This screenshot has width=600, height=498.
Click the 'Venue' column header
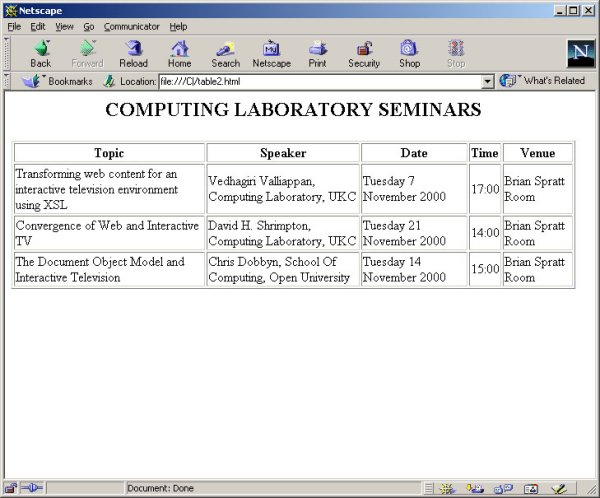tap(538, 153)
